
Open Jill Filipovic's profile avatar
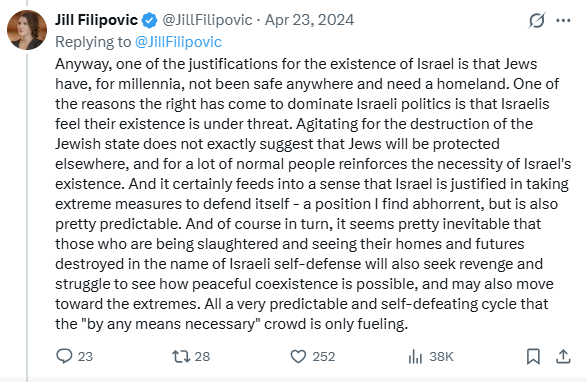click(x=27, y=30)
